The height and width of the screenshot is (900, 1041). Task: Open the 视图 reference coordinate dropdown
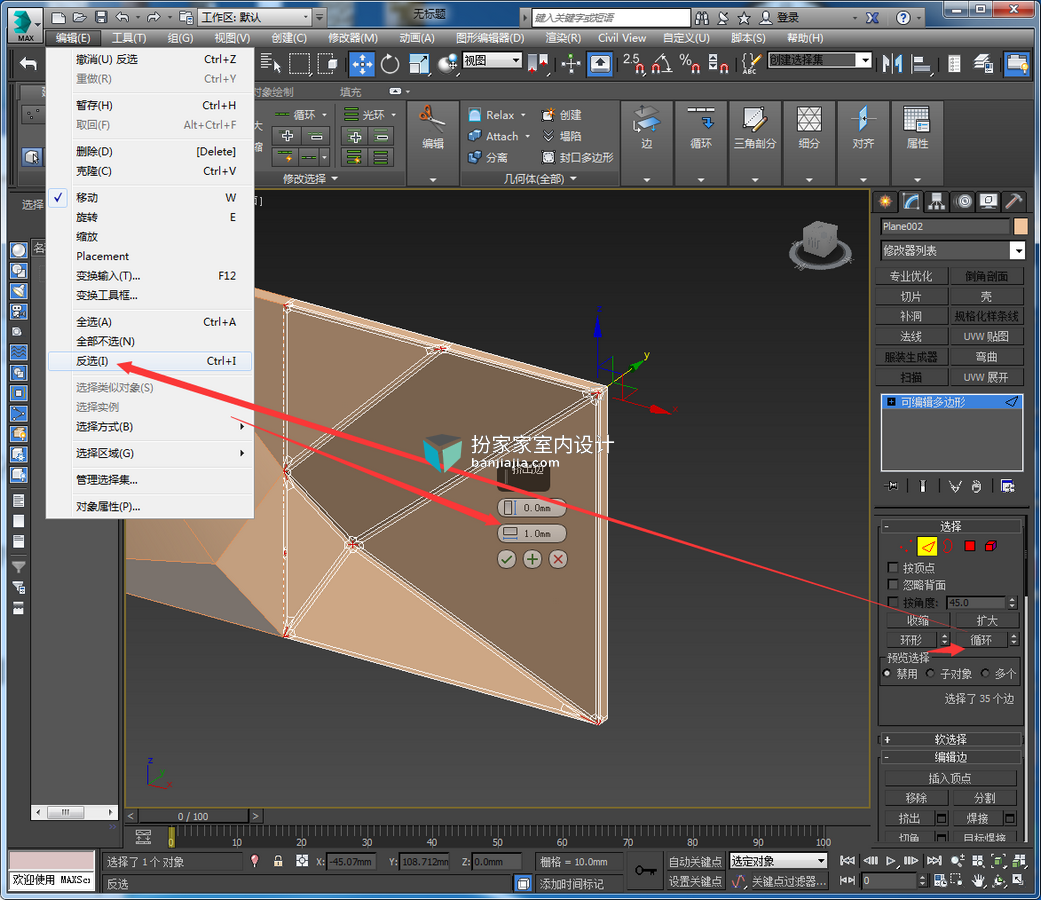coord(492,60)
